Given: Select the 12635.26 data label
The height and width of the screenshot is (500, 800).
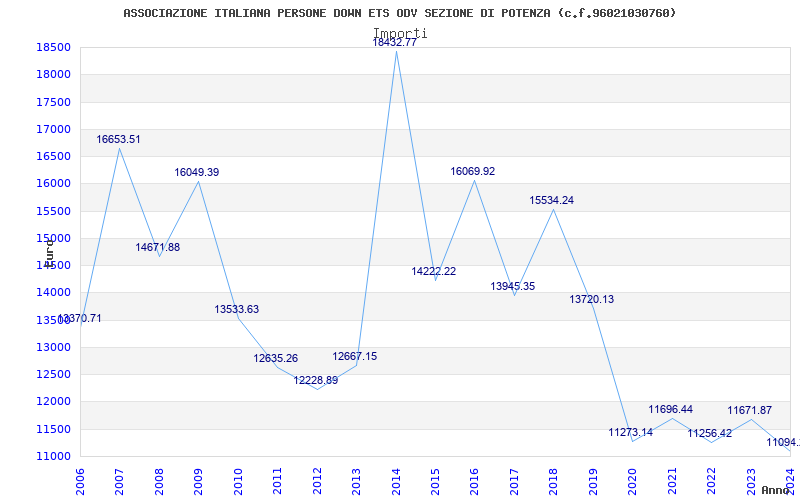Looking at the screenshot, I should (x=276, y=359).
